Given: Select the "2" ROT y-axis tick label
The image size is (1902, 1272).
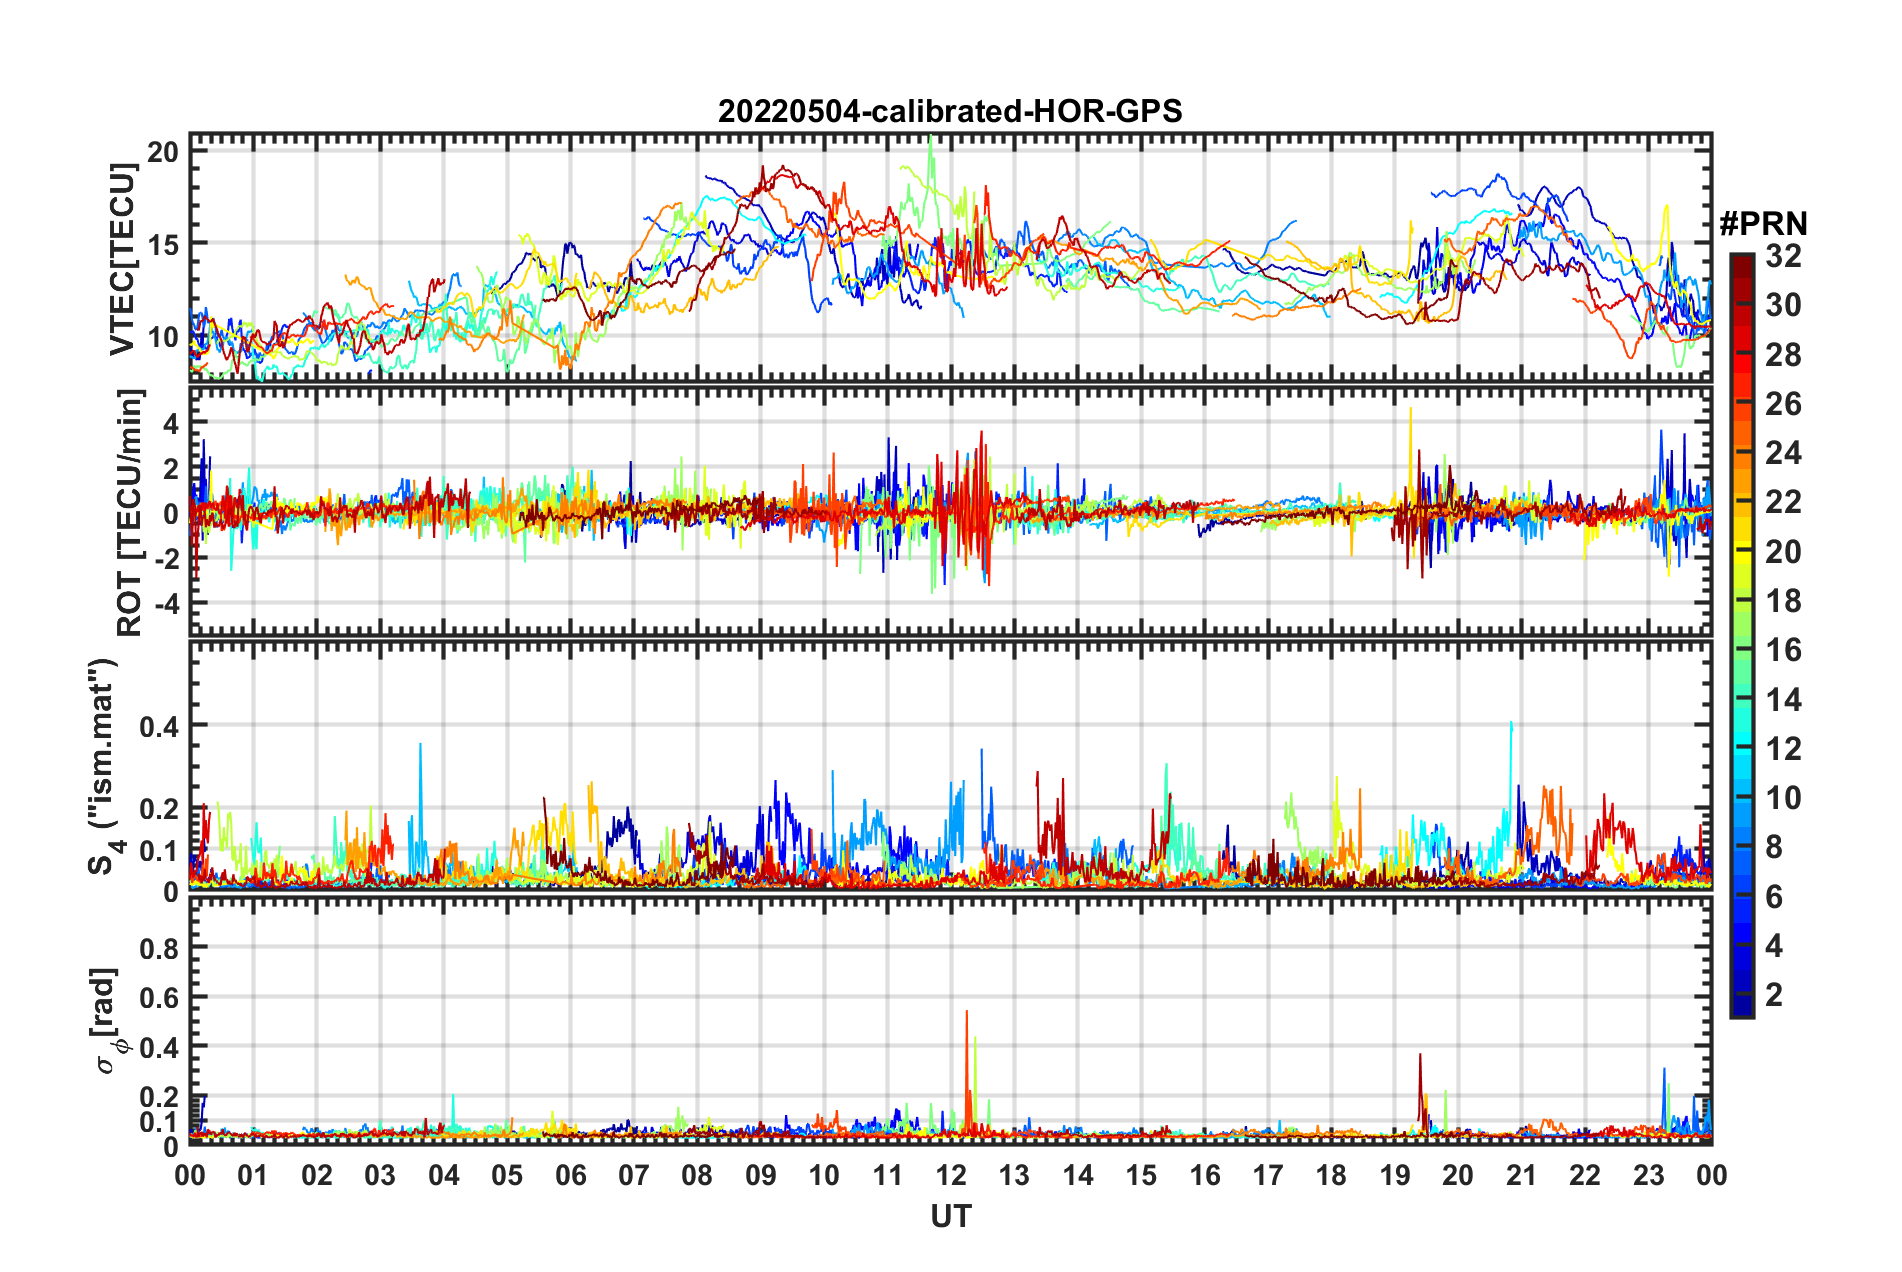Looking at the screenshot, I should tap(171, 468).
